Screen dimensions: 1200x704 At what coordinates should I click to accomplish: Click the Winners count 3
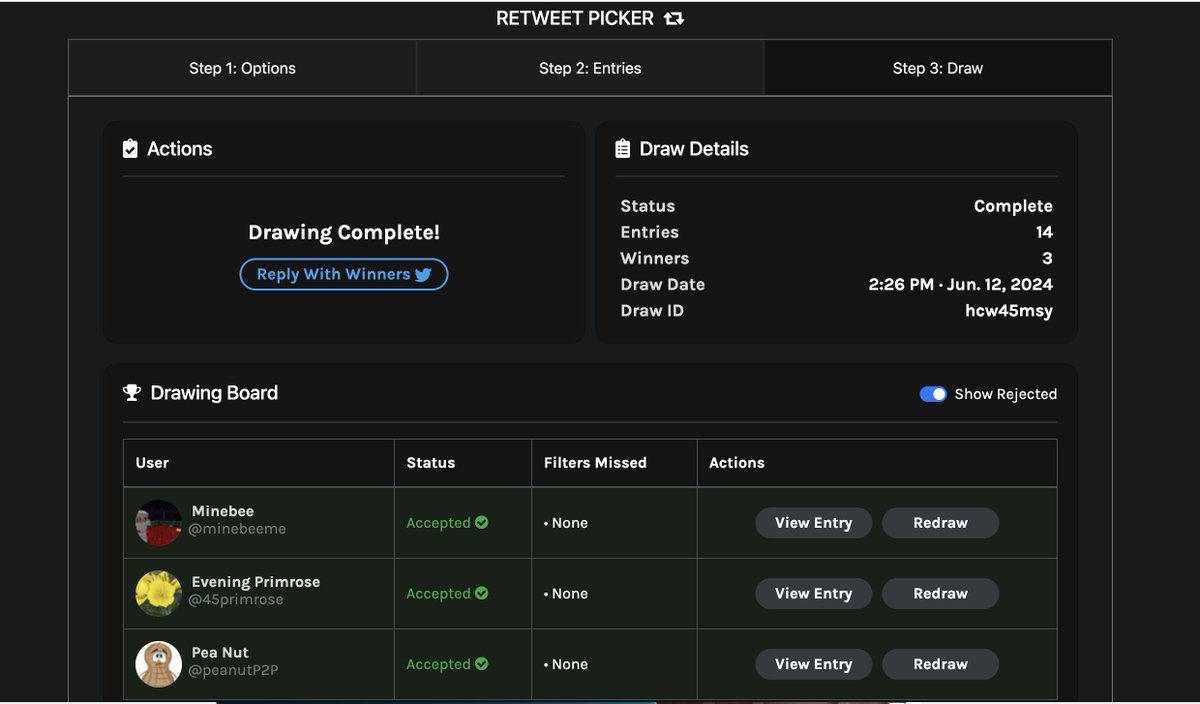(1047, 258)
